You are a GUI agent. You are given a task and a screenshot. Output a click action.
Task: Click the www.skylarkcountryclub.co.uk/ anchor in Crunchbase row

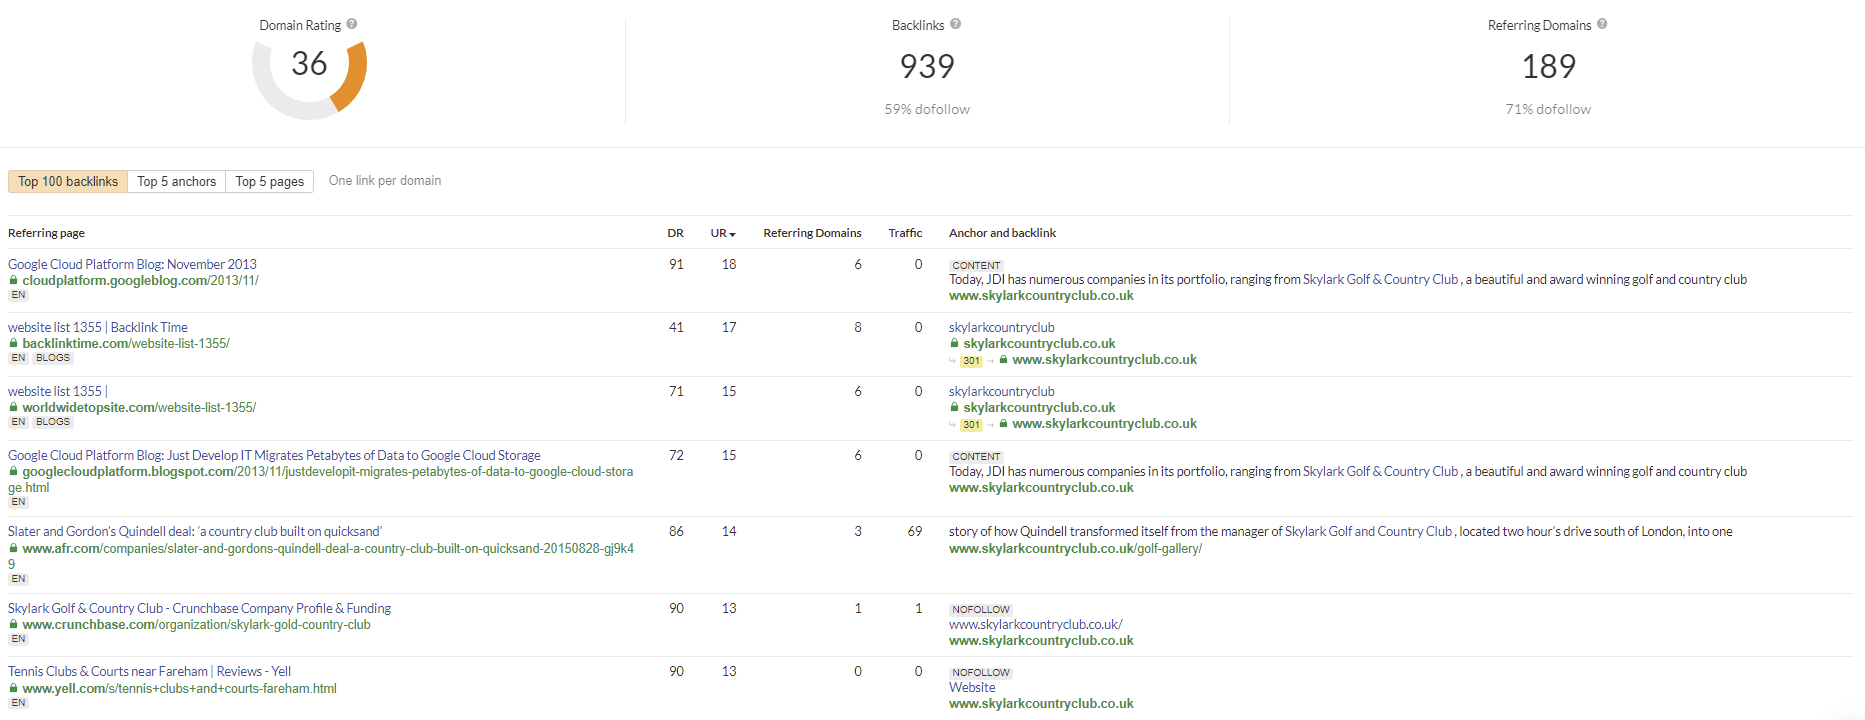tap(1036, 625)
